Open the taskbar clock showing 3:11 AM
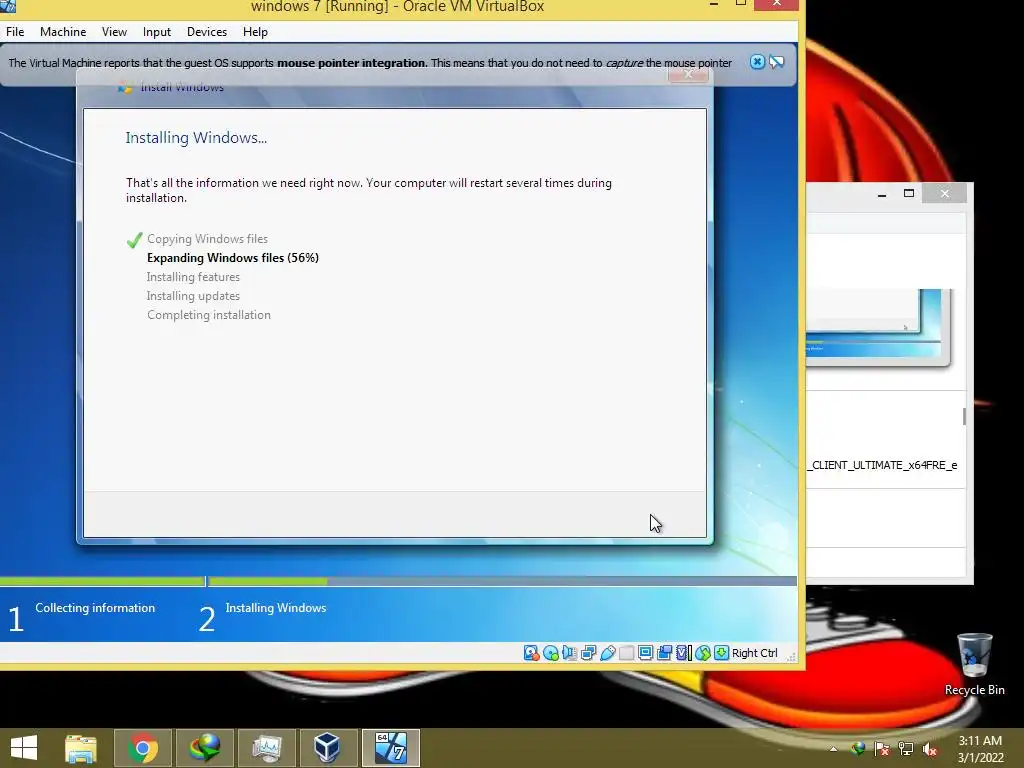 (x=980, y=748)
